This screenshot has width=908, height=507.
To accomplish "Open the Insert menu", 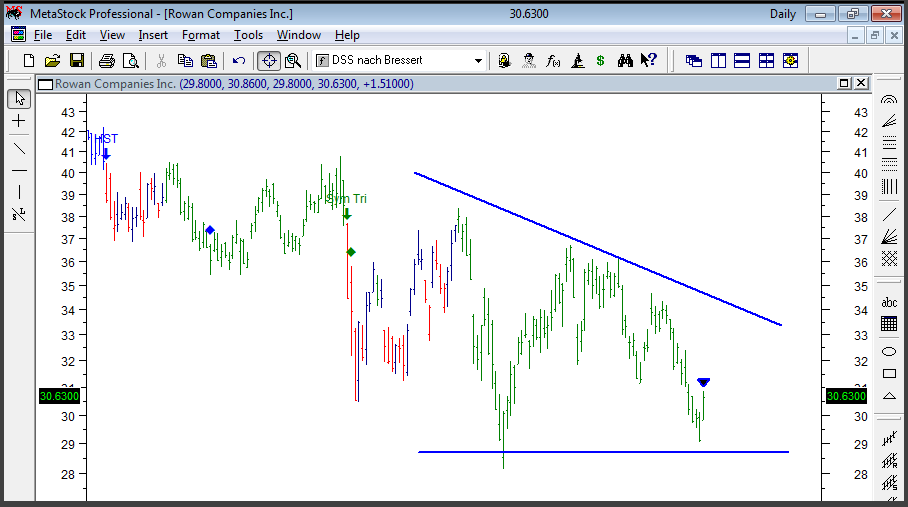I will (153, 35).
